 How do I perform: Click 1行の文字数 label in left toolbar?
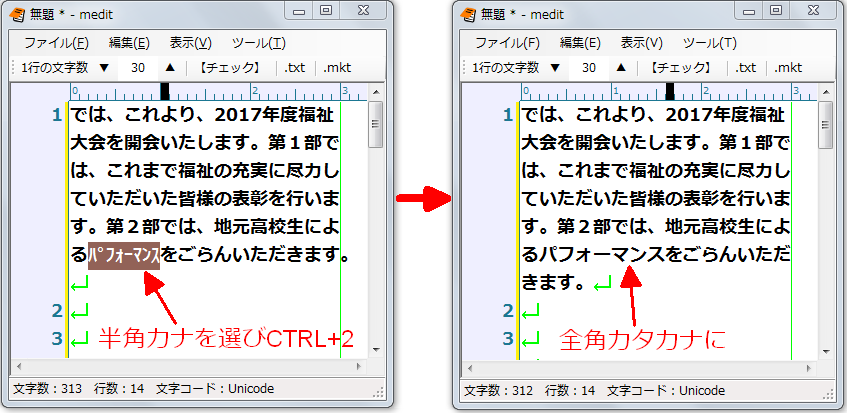55,68
